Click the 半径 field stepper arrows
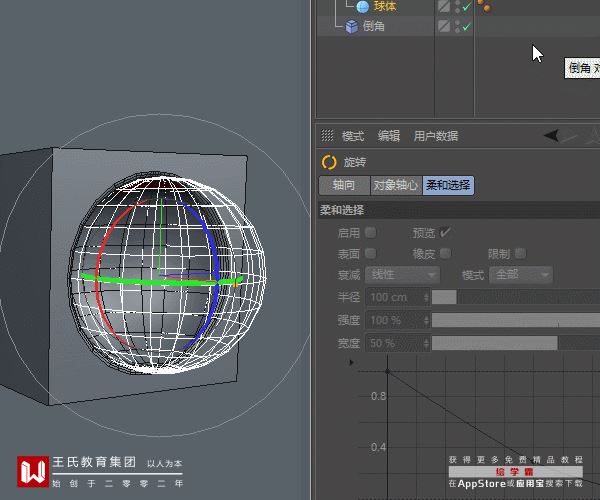Image resolution: width=600 pixels, height=500 pixels. pos(426,297)
